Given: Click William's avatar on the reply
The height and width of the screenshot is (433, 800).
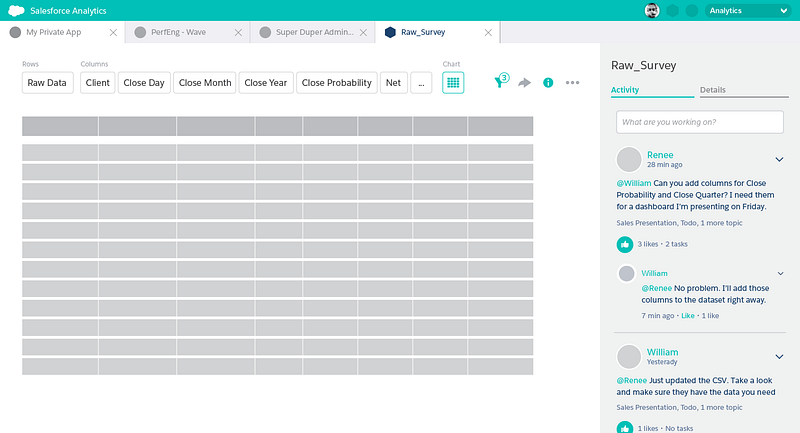Looking at the screenshot, I should (627, 274).
